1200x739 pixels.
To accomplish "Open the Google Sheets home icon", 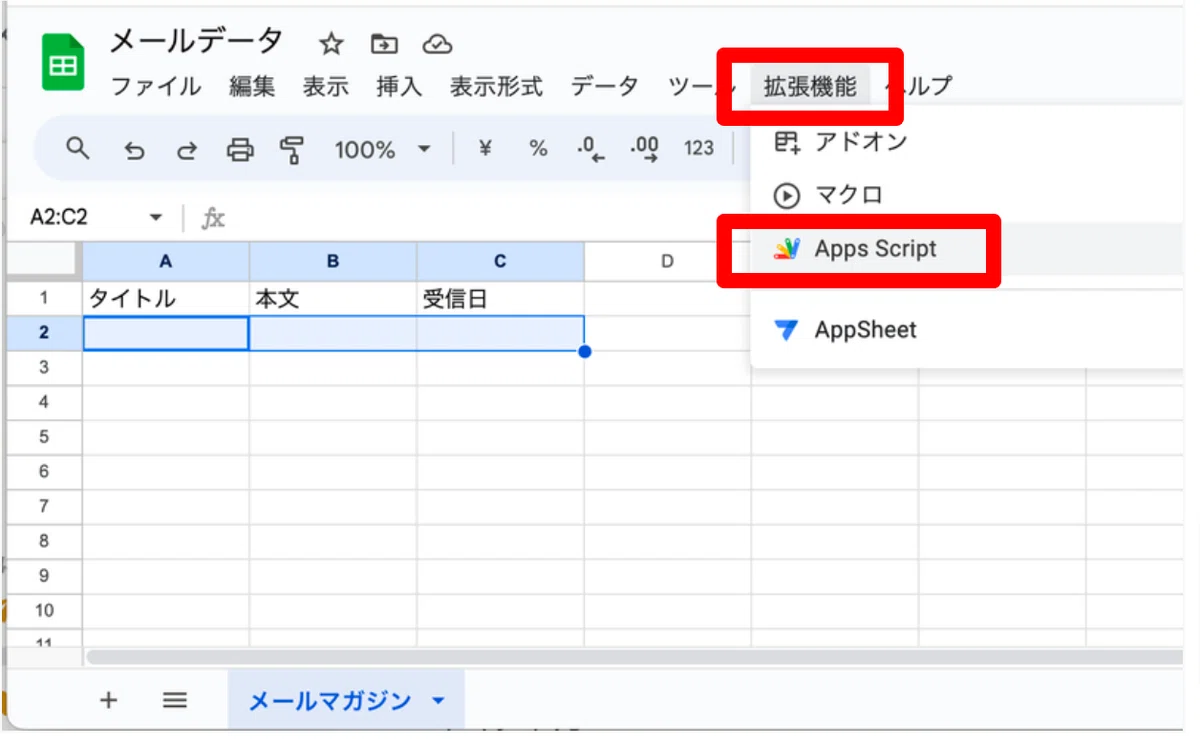I will point(63,63).
